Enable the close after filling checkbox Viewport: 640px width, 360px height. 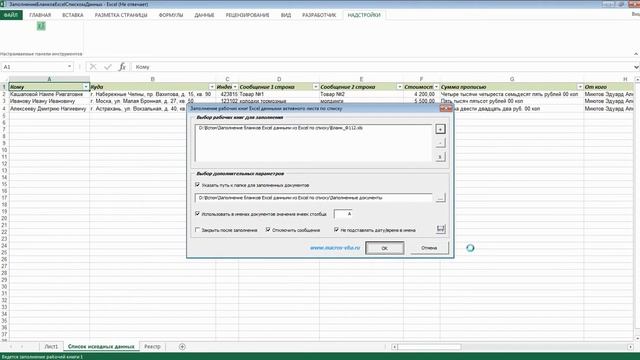[198, 230]
